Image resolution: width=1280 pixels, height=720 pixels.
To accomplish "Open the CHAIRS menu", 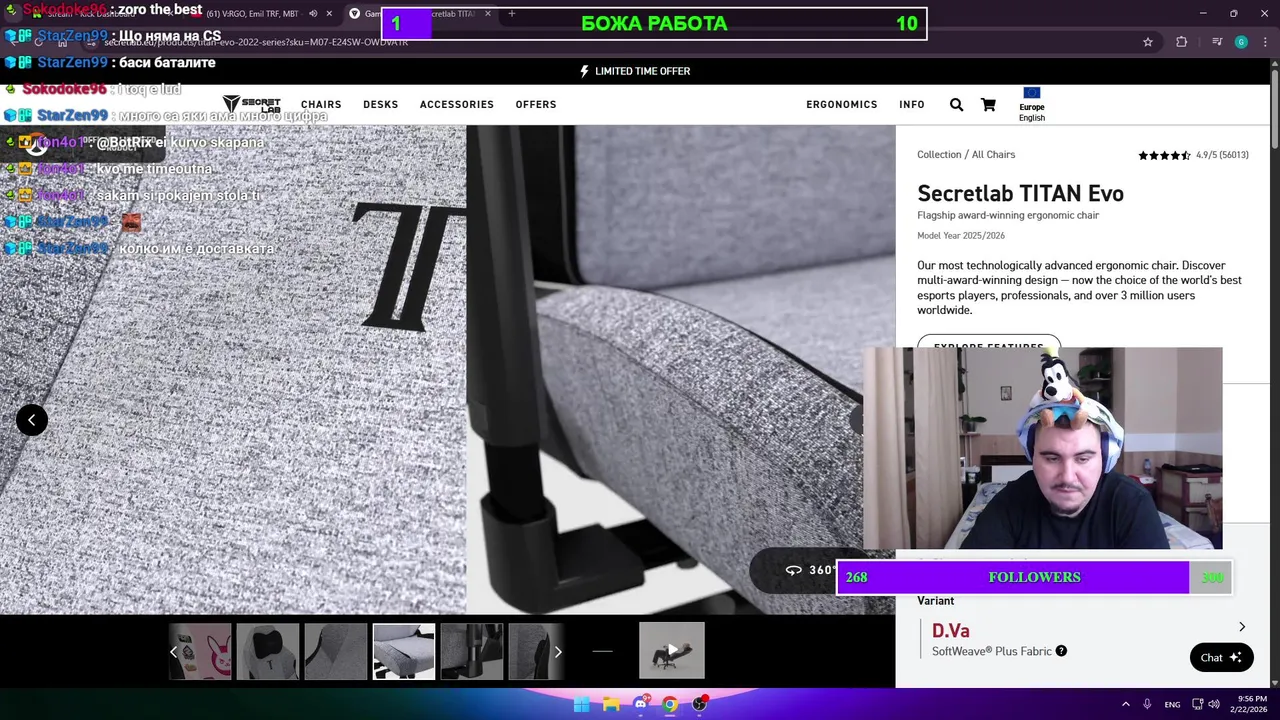I will click(x=321, y=104).
